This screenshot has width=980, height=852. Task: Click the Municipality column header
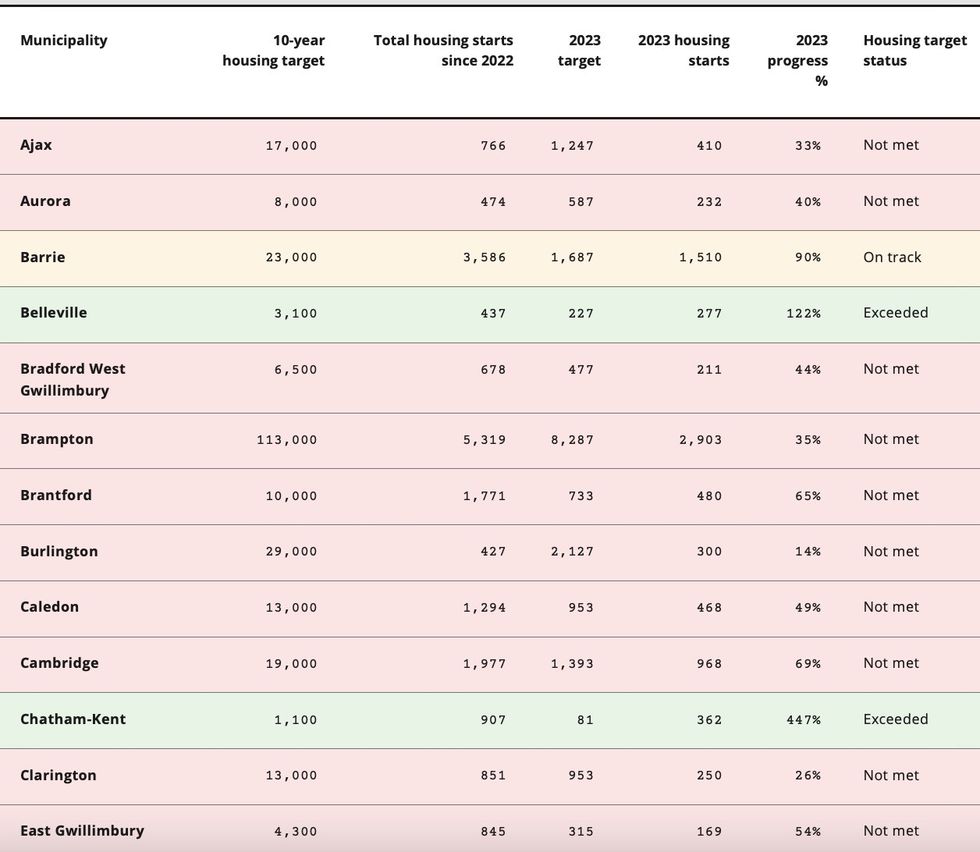[64, 41]
